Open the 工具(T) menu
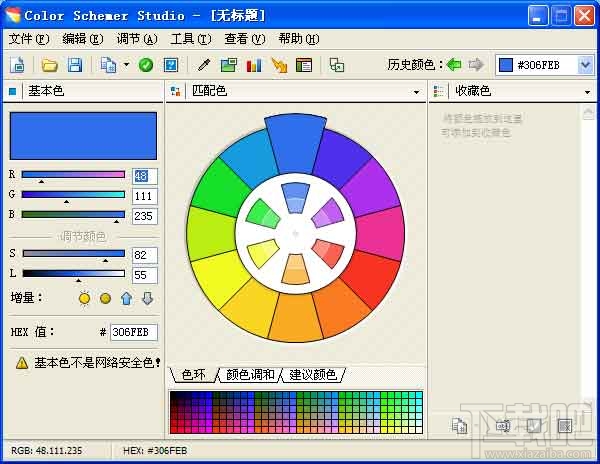This screenshot has height=464, width=600. (191, 39)
